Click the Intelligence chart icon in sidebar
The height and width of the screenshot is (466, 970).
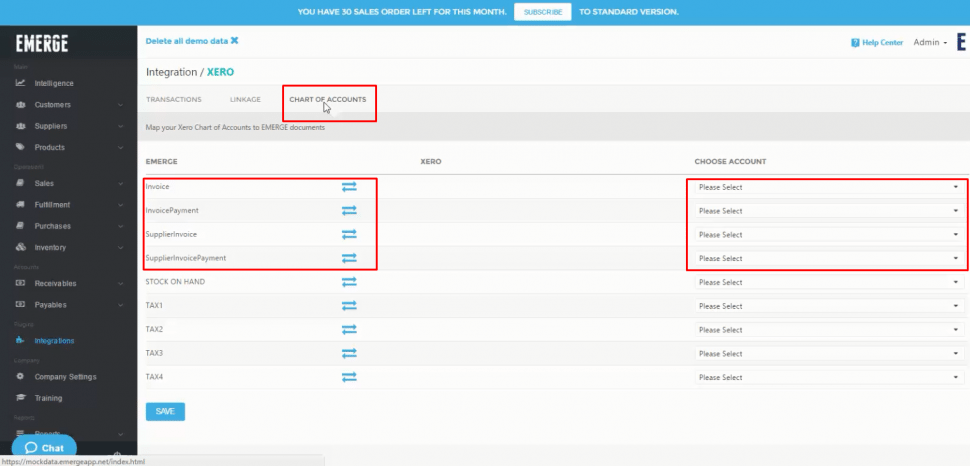point(20,83)
